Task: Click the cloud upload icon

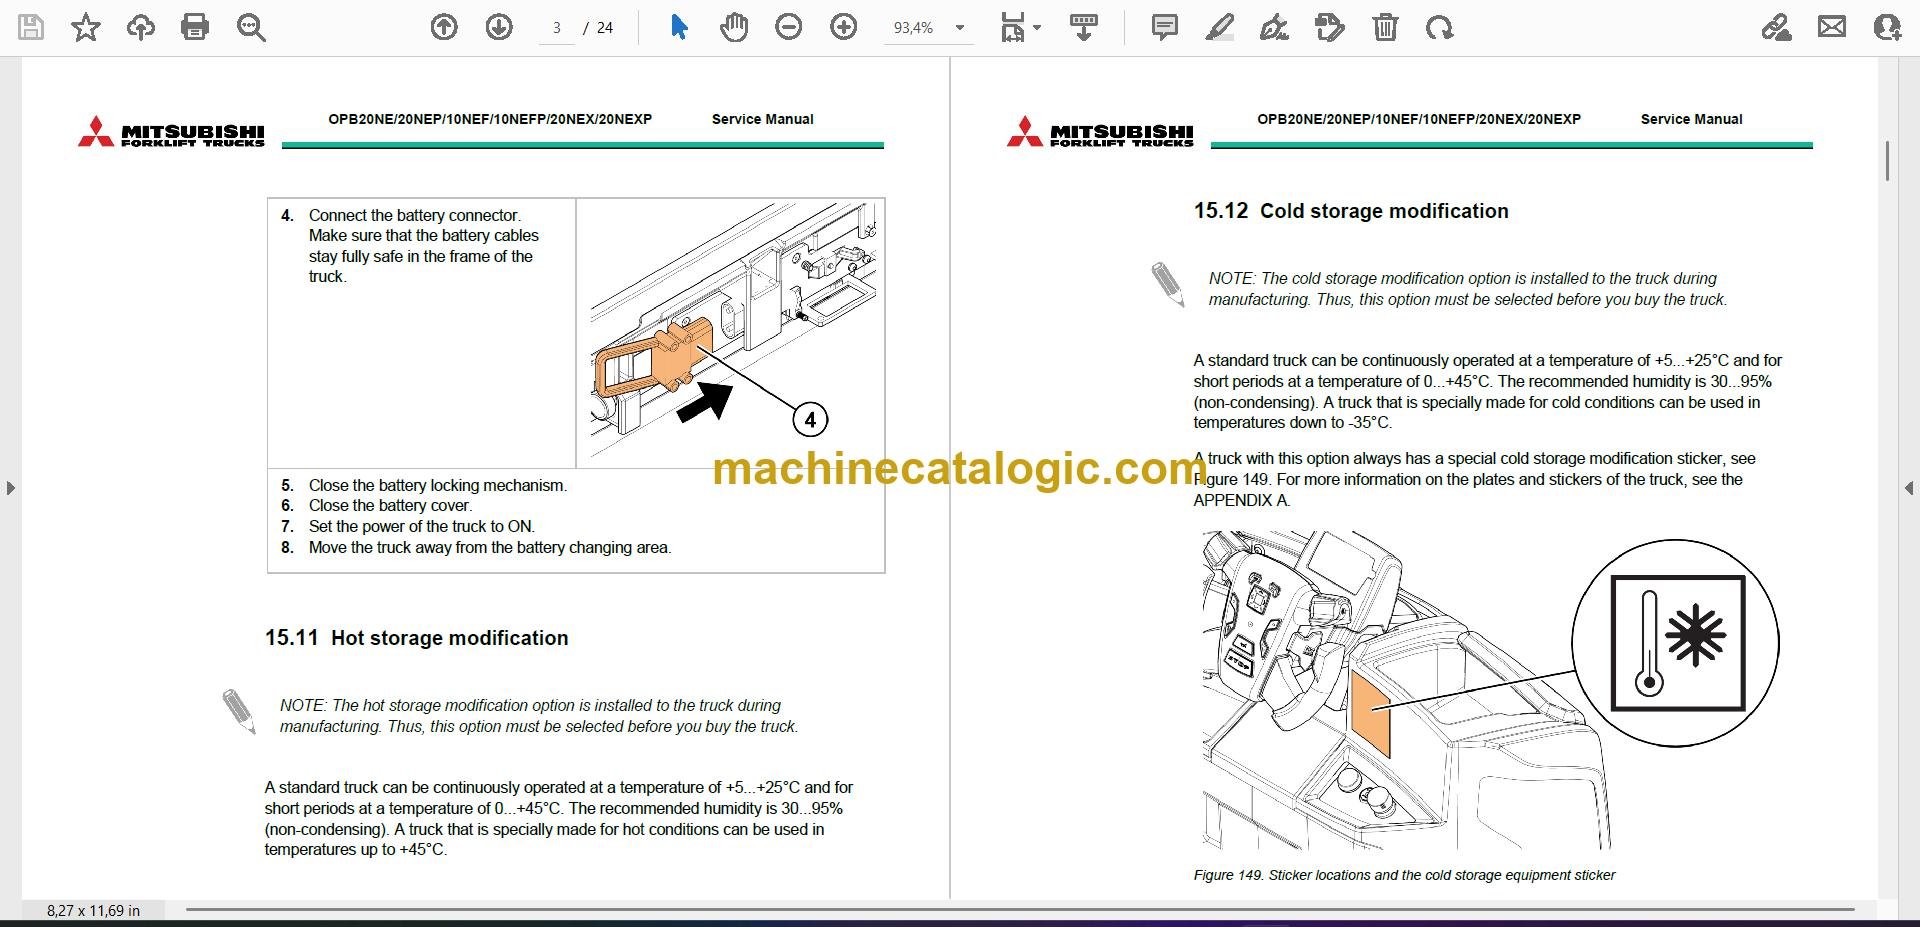Action: 141,27
